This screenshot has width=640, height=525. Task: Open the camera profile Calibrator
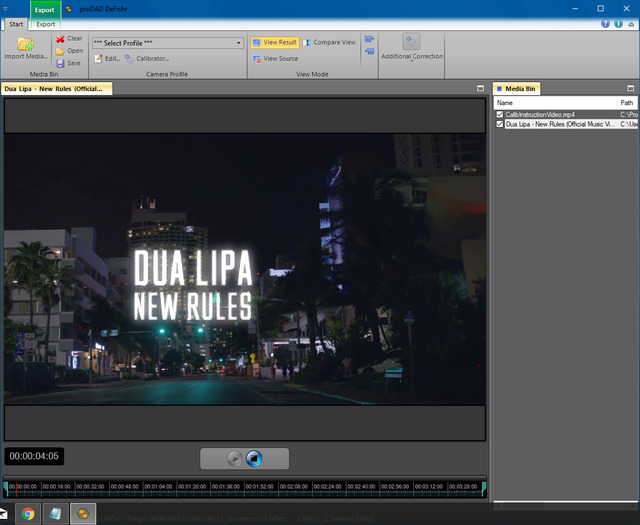(x=147, y=59)
